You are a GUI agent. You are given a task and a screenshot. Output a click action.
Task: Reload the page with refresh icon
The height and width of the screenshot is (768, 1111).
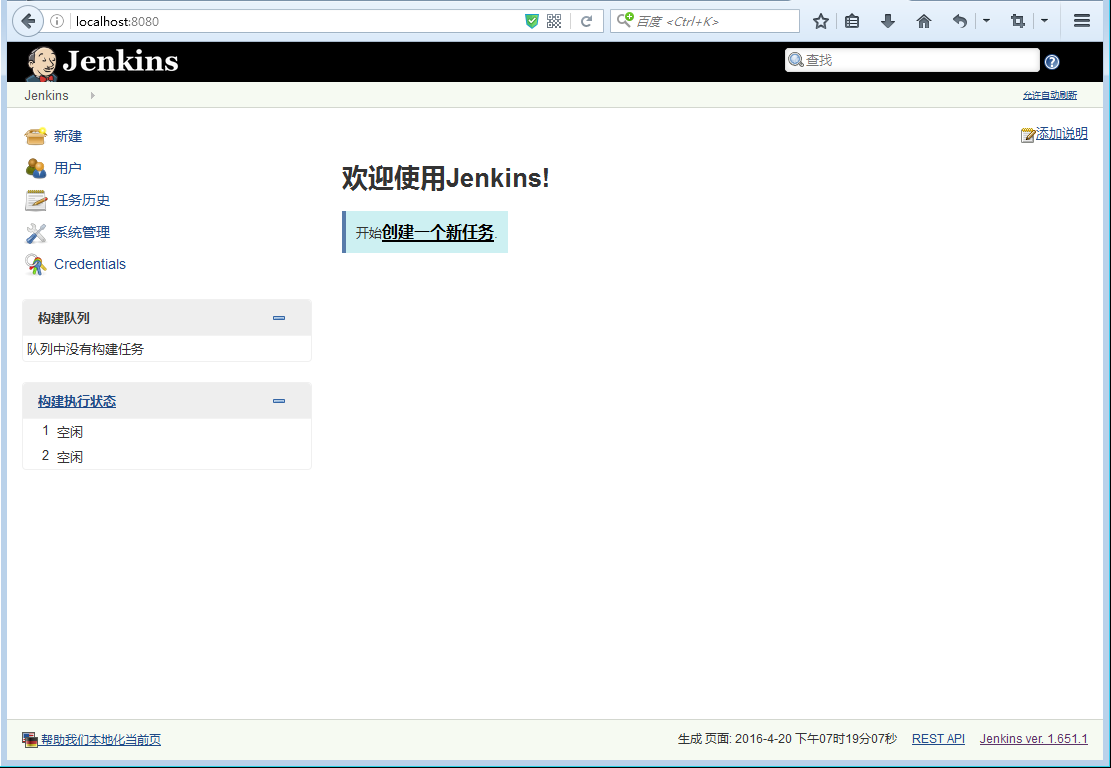[586, 21]
